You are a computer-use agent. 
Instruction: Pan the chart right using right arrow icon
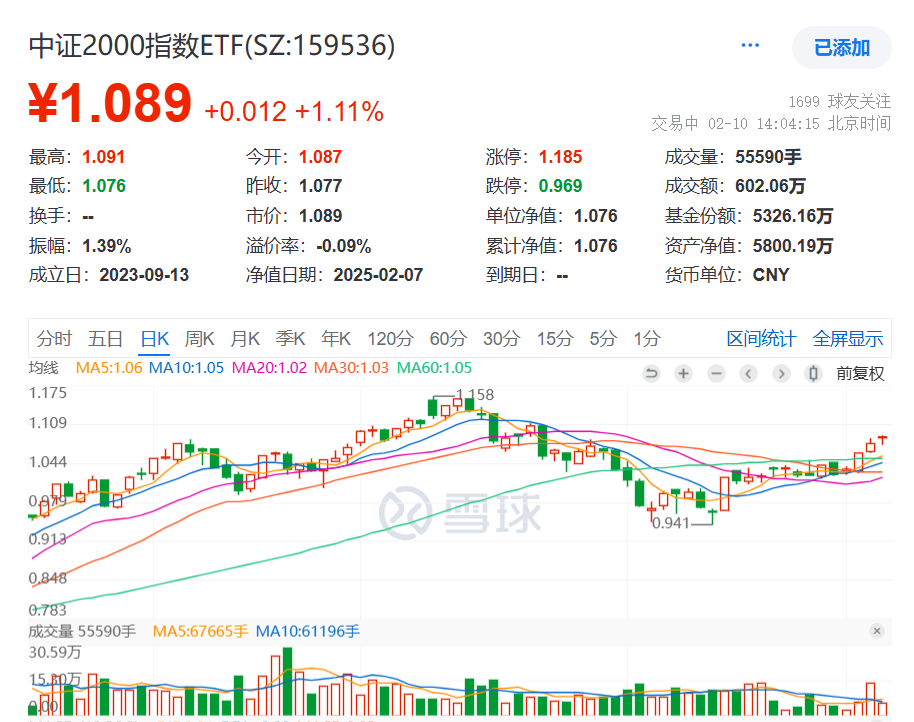(x=782, y=373)
